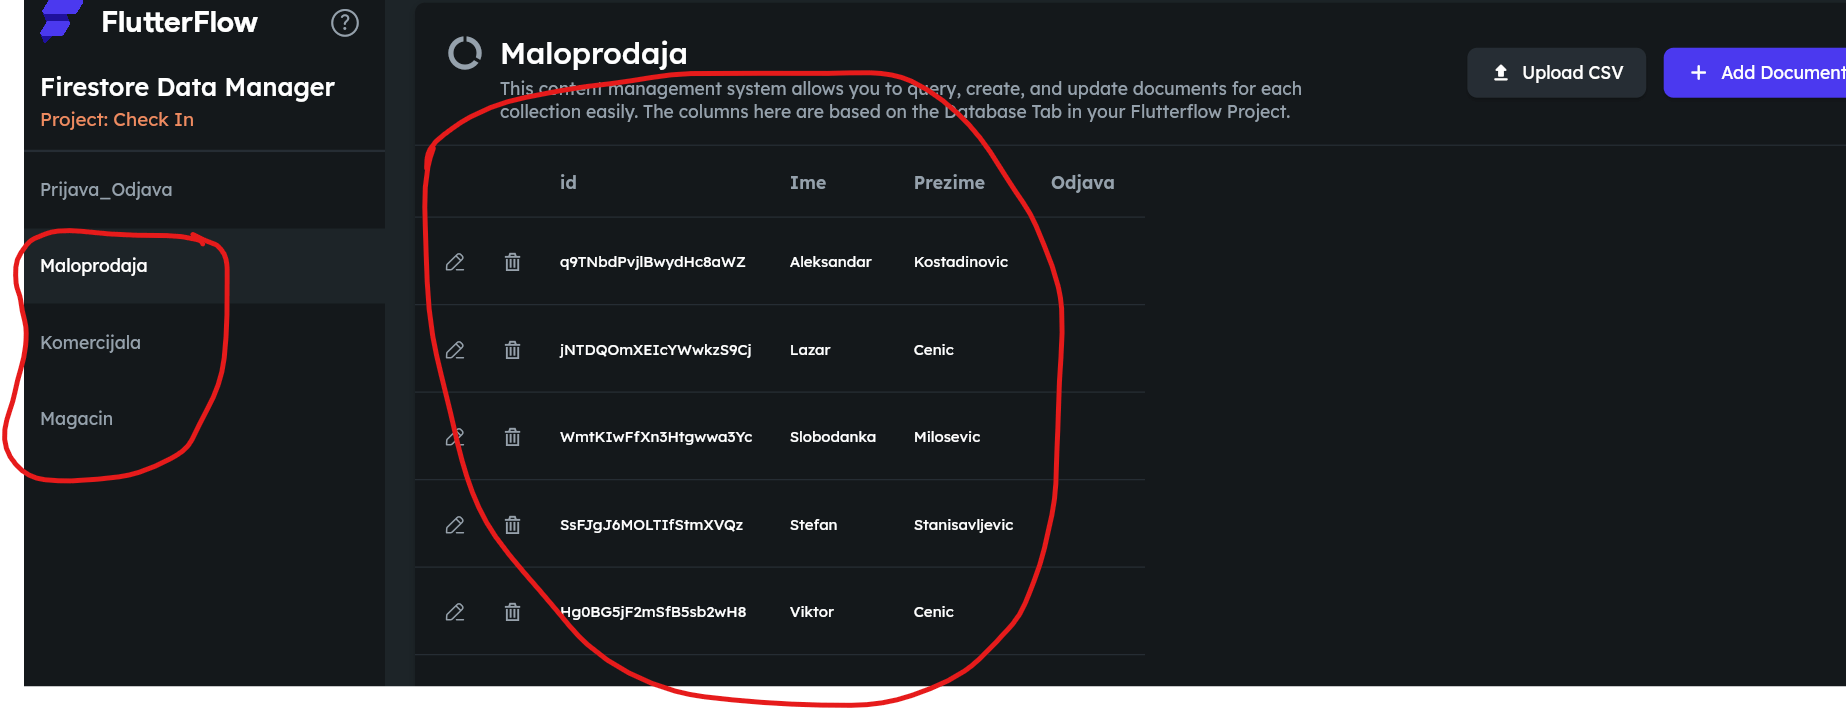
Task: Select the Komercijala collection
Action: pyautogui.click(x=90, y=343)
